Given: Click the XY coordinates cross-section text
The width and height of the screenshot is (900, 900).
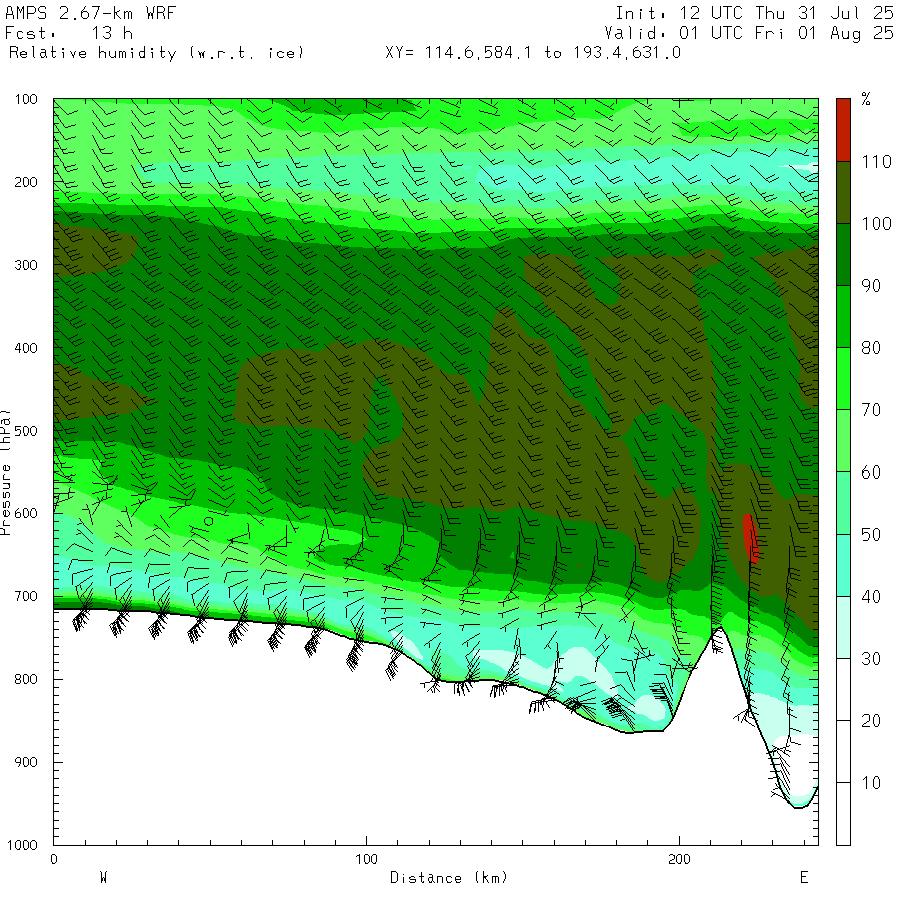Looking at the screenshot, I should 533,53.
